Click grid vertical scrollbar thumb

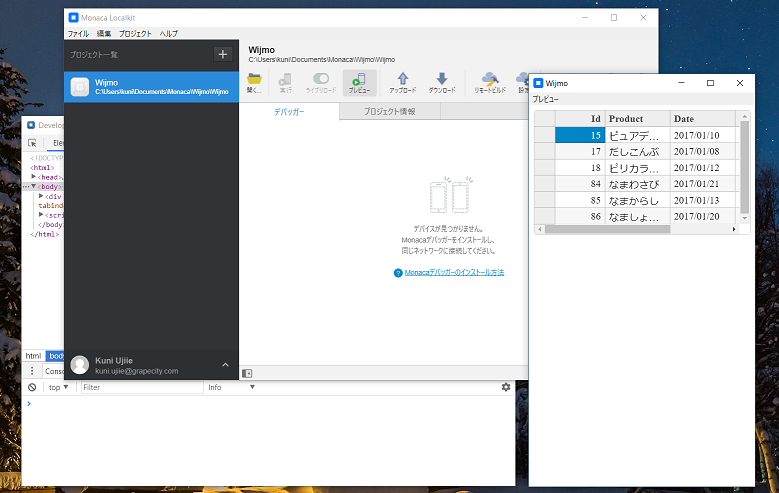click(x=744, y=166)
